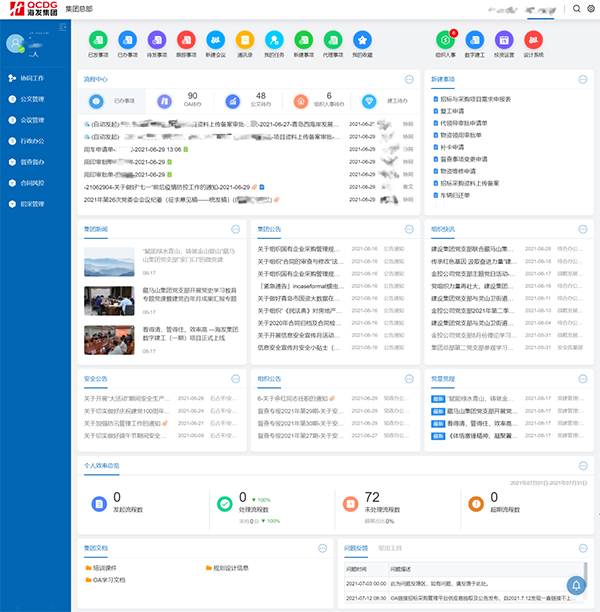This screenshot has width=600, height=612.
Task: Expand the 流程中心 panel more-options button
Action: click(x=409, y=79)
